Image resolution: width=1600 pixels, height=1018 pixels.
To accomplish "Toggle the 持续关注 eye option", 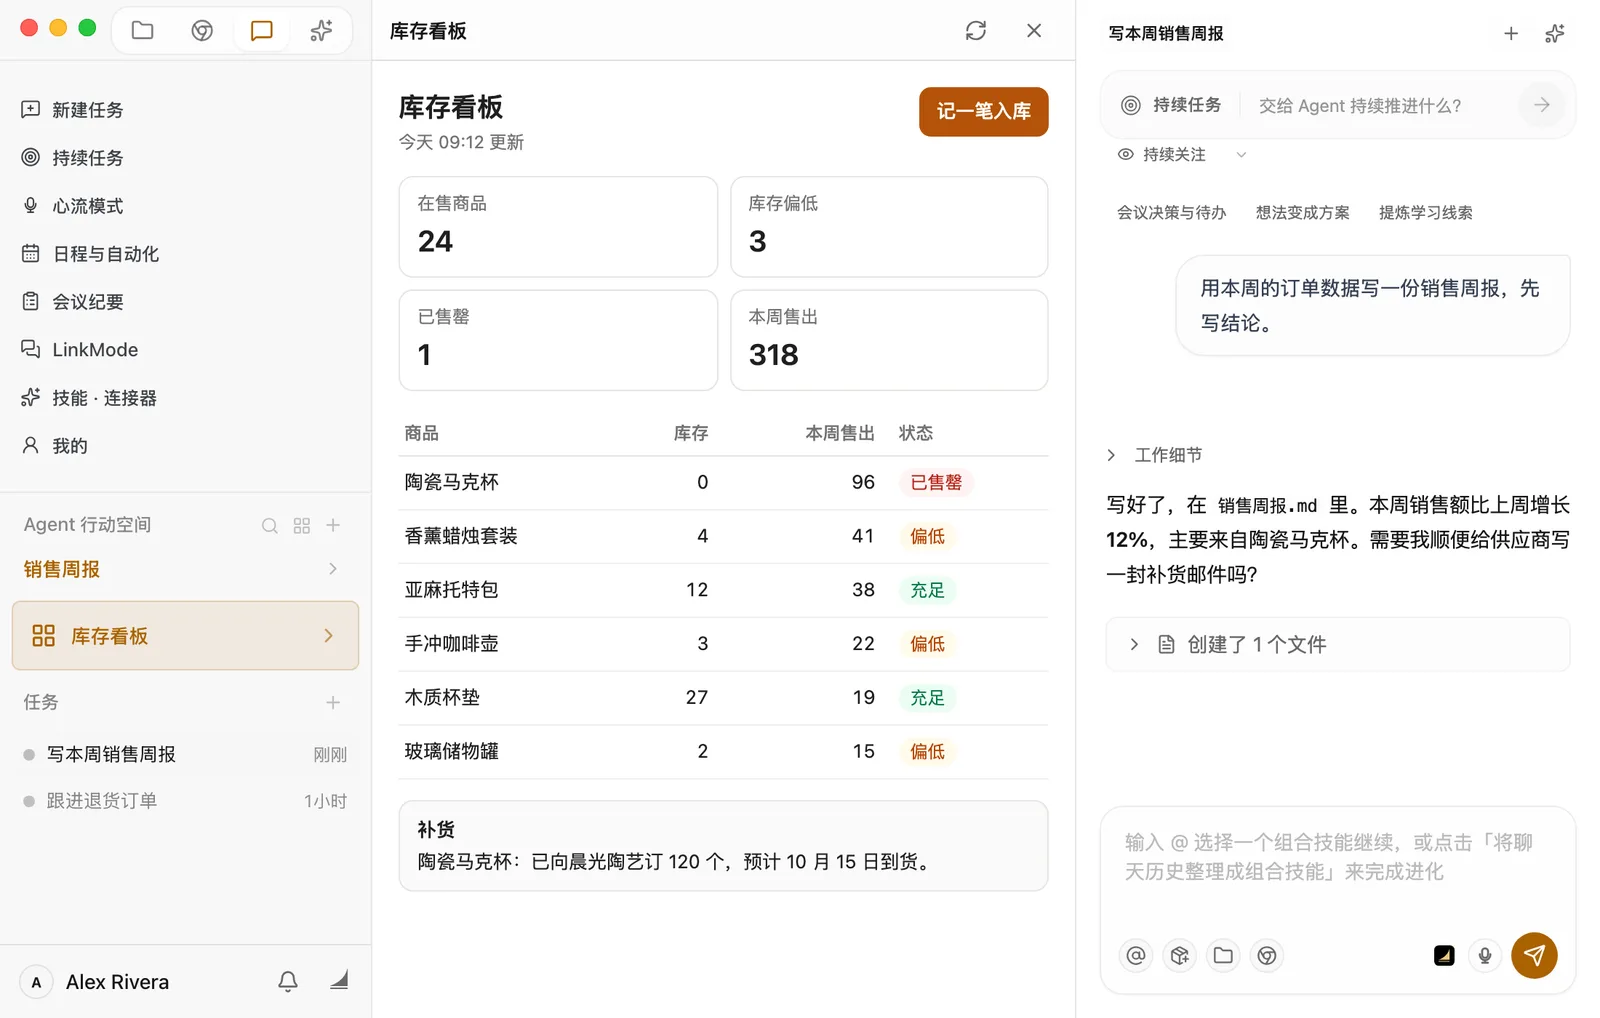I will point(1126,155).
